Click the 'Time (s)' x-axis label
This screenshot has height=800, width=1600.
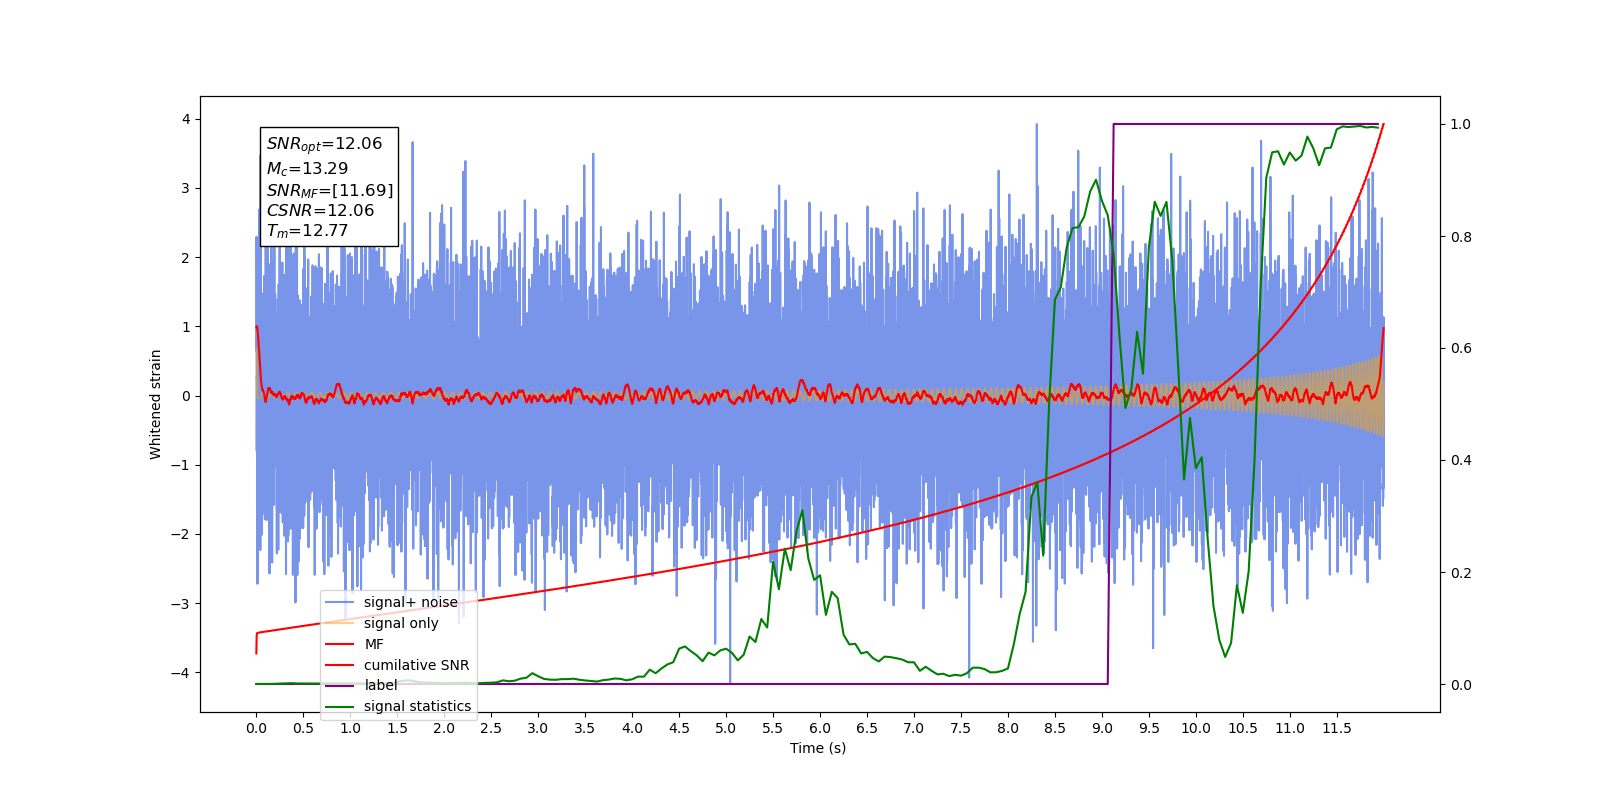coord(818,748)
